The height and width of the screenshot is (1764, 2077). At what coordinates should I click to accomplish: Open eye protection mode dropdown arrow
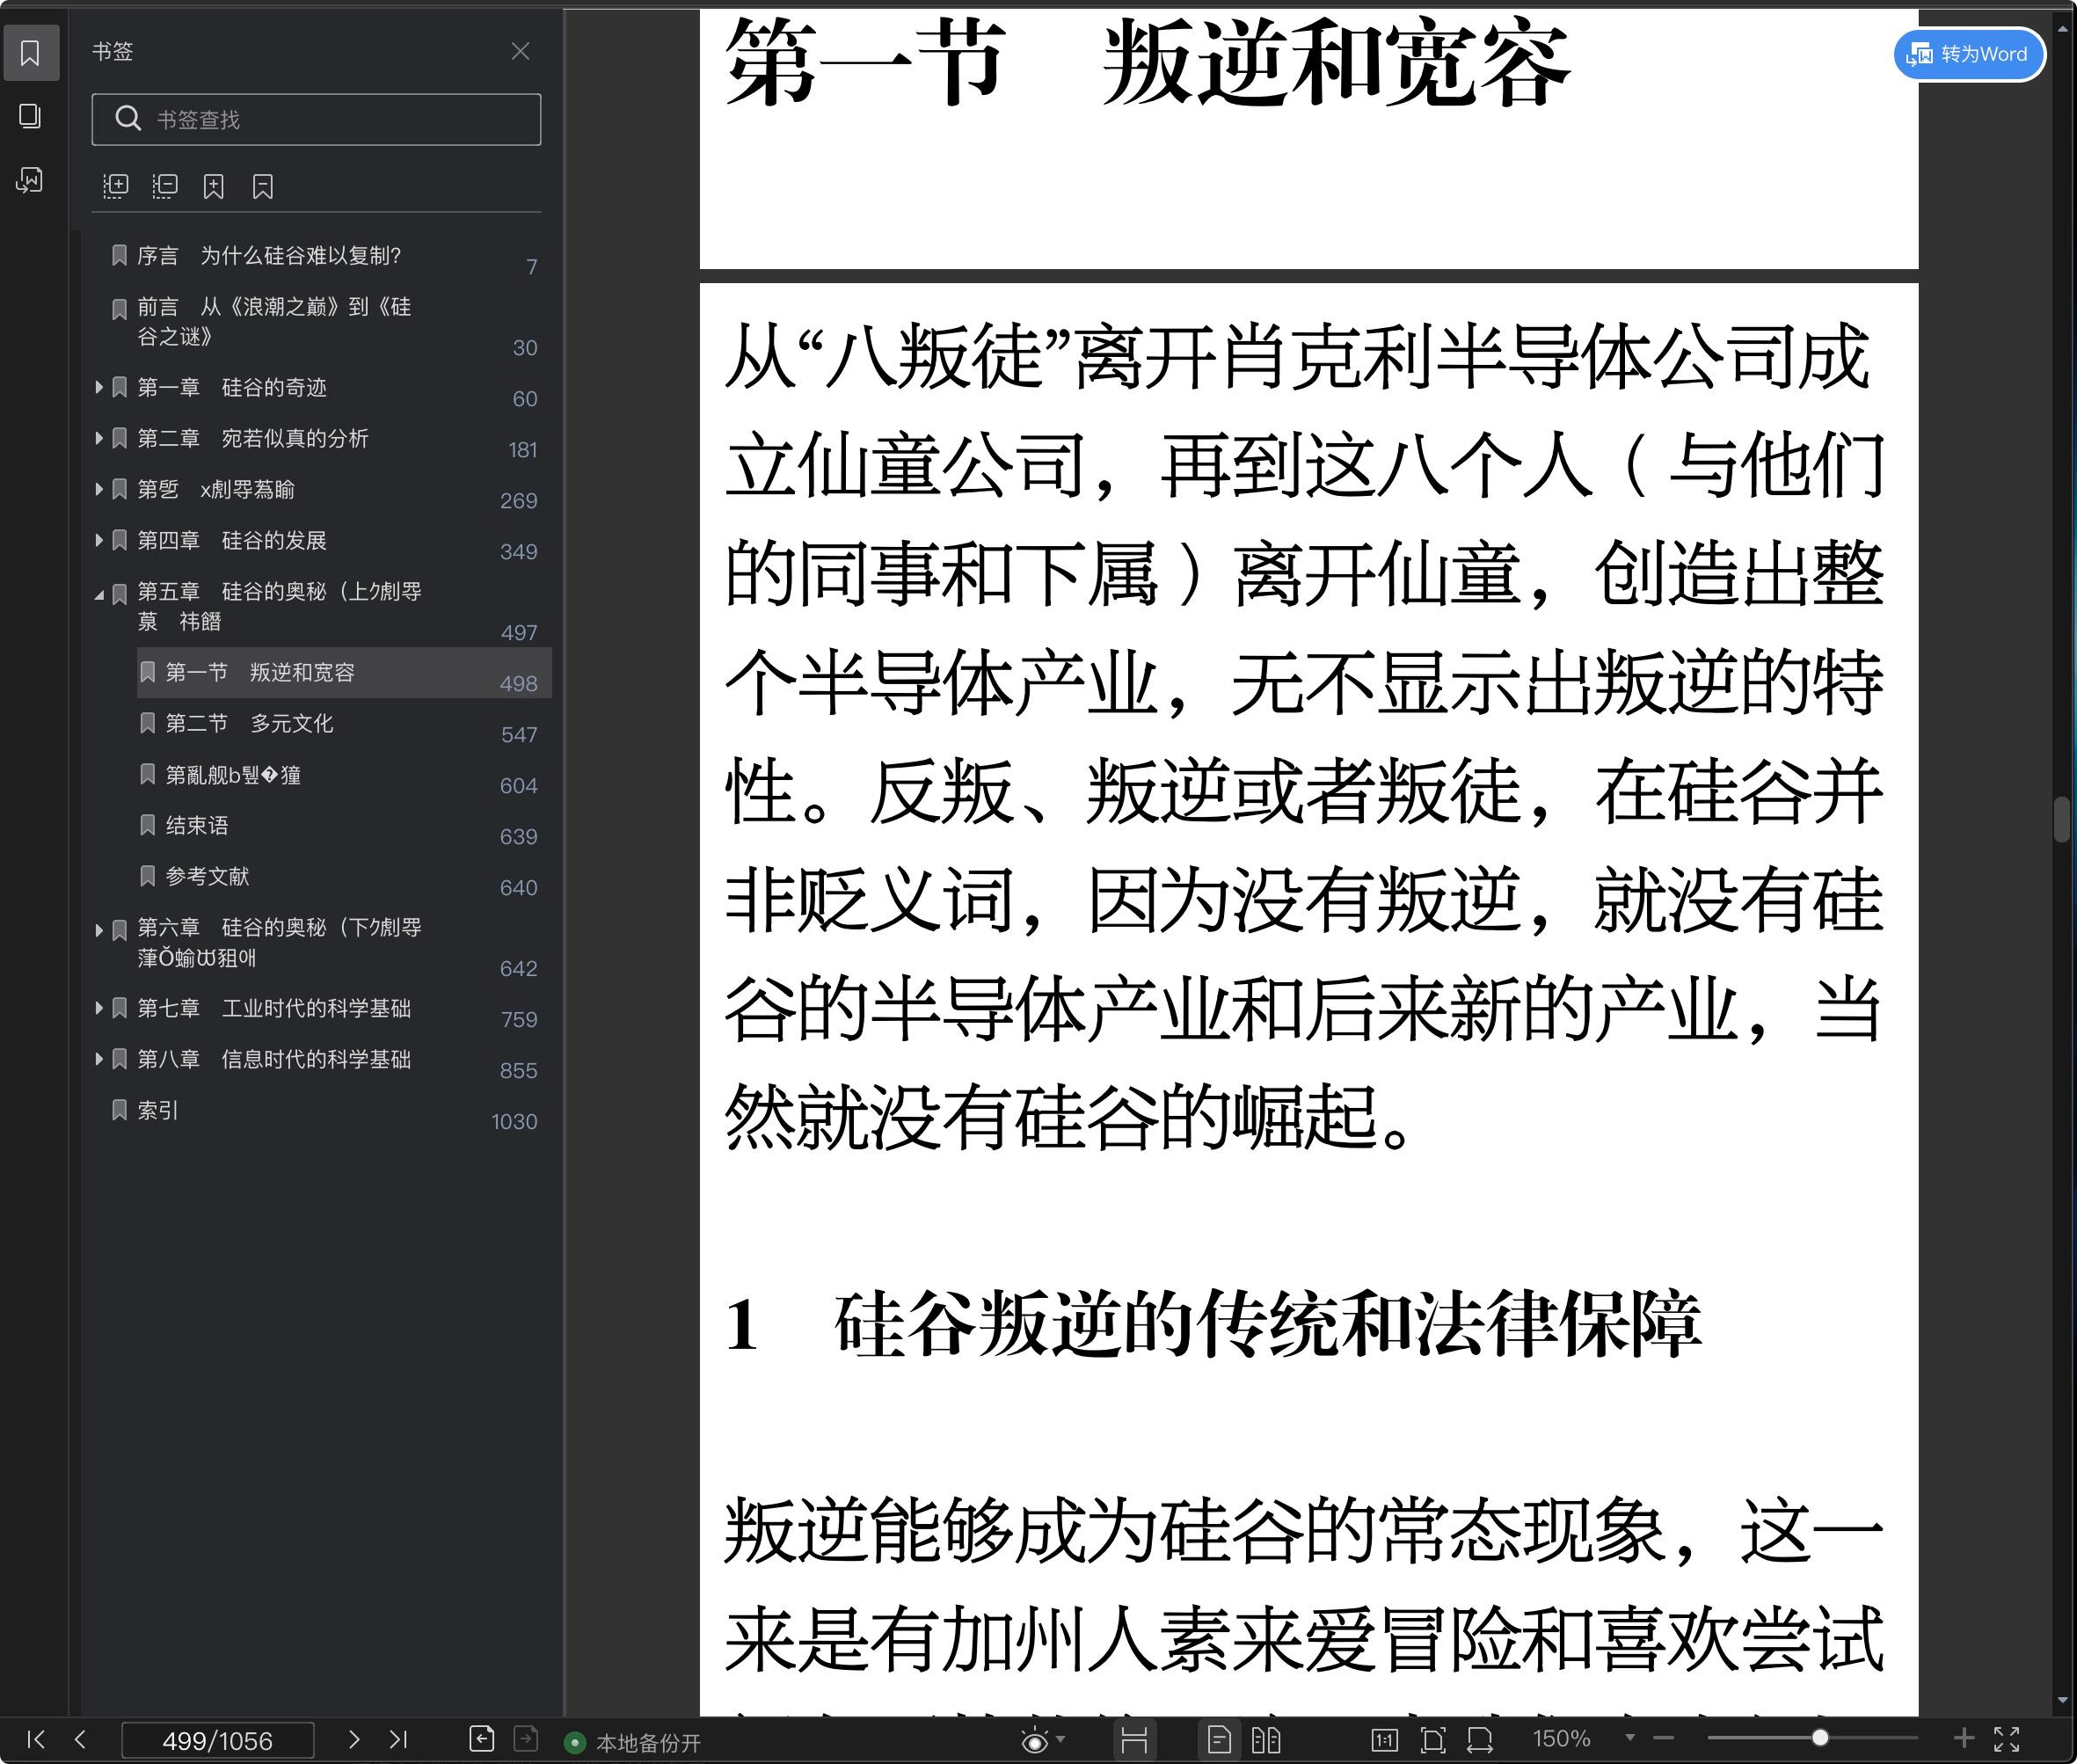pyautogui.click(x=1061, y=1740)
